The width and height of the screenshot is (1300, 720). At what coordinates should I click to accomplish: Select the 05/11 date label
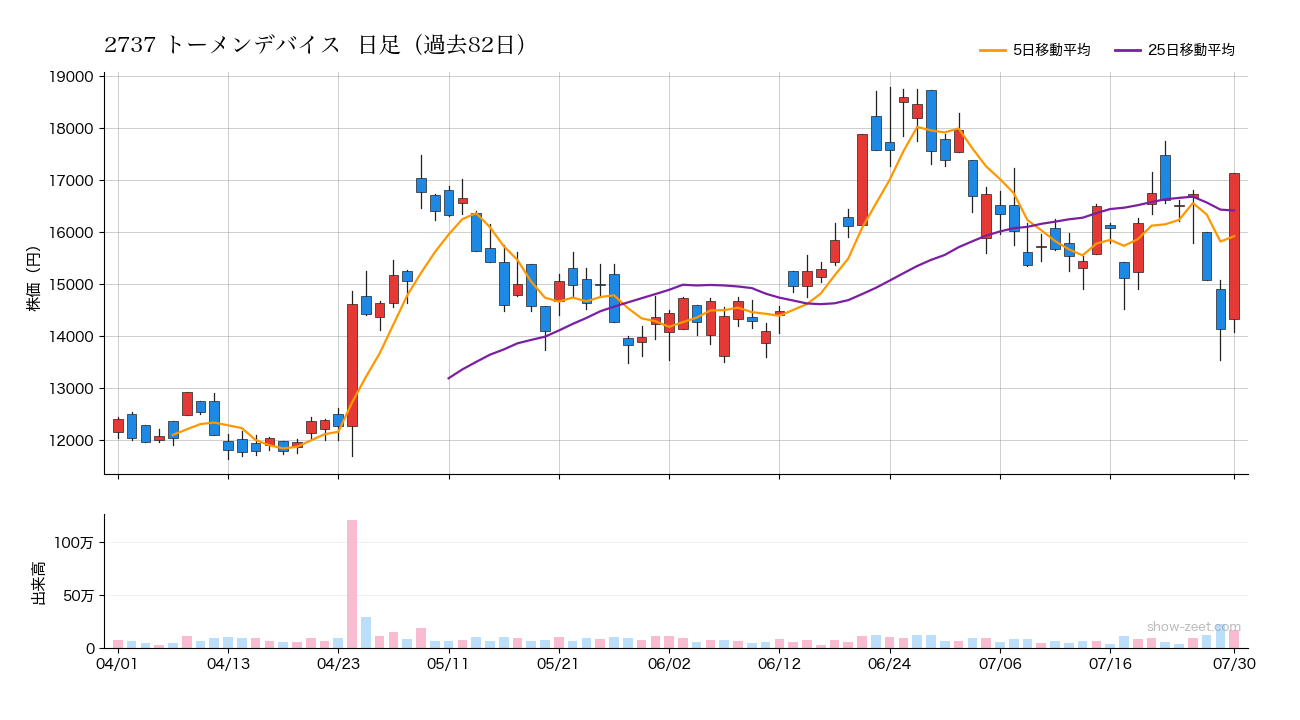click(448, 664)
